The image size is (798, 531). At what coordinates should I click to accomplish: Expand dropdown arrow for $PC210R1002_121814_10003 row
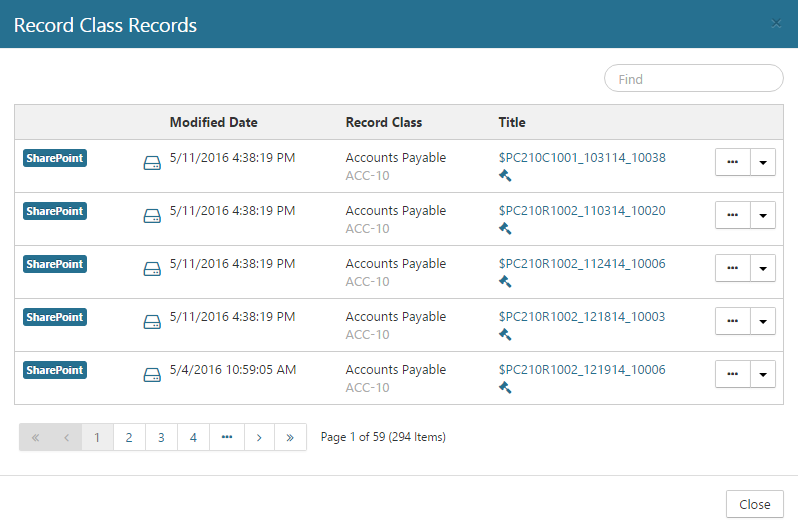pyautogui.click(x=763, y=321)
